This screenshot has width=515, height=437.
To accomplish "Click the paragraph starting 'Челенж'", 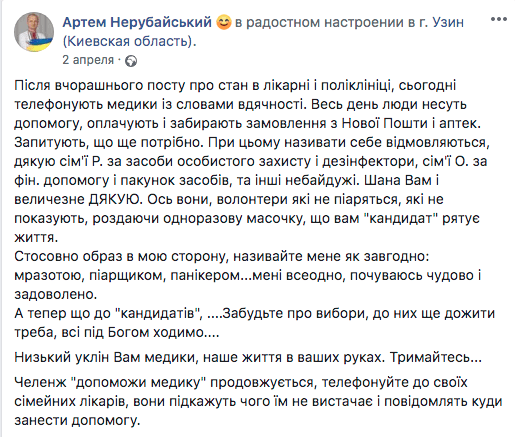I will point(258,401).
